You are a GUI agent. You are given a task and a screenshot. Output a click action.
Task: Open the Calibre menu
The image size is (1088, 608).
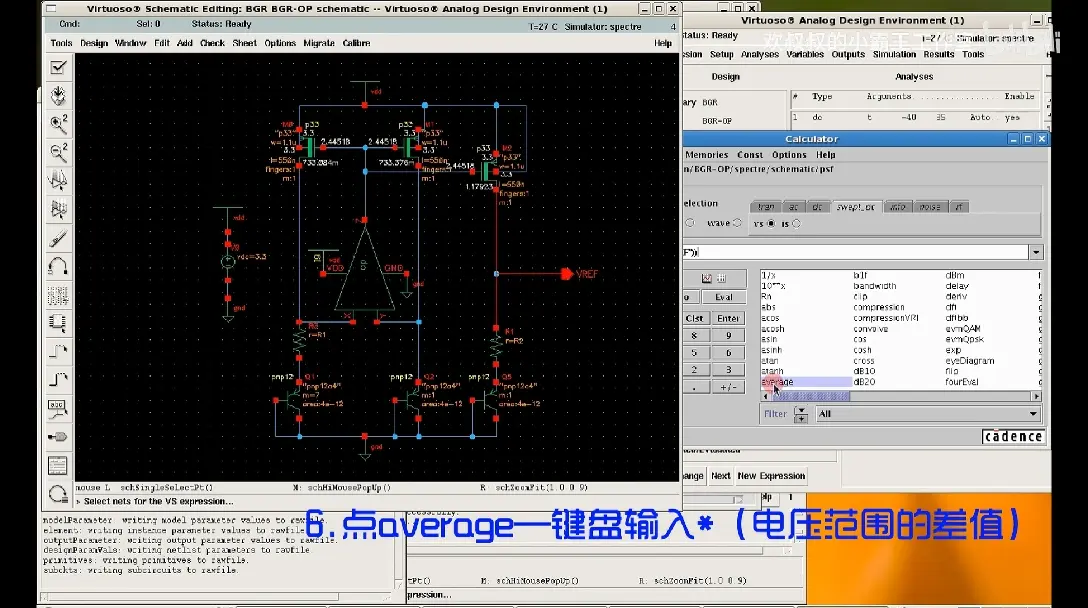(x=356, y=43)
